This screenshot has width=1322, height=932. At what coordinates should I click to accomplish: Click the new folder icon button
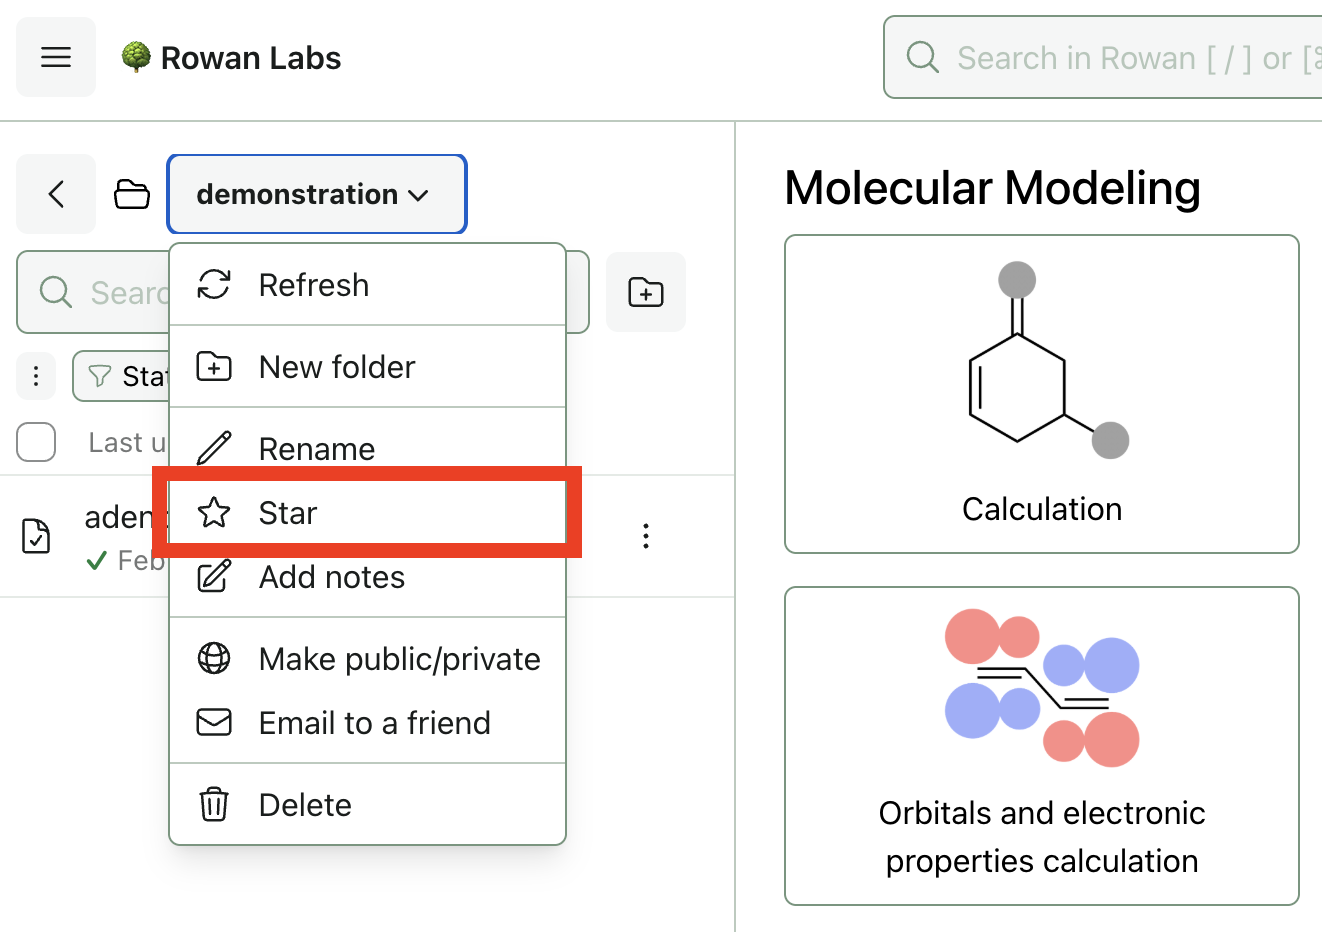click(645, 292)
